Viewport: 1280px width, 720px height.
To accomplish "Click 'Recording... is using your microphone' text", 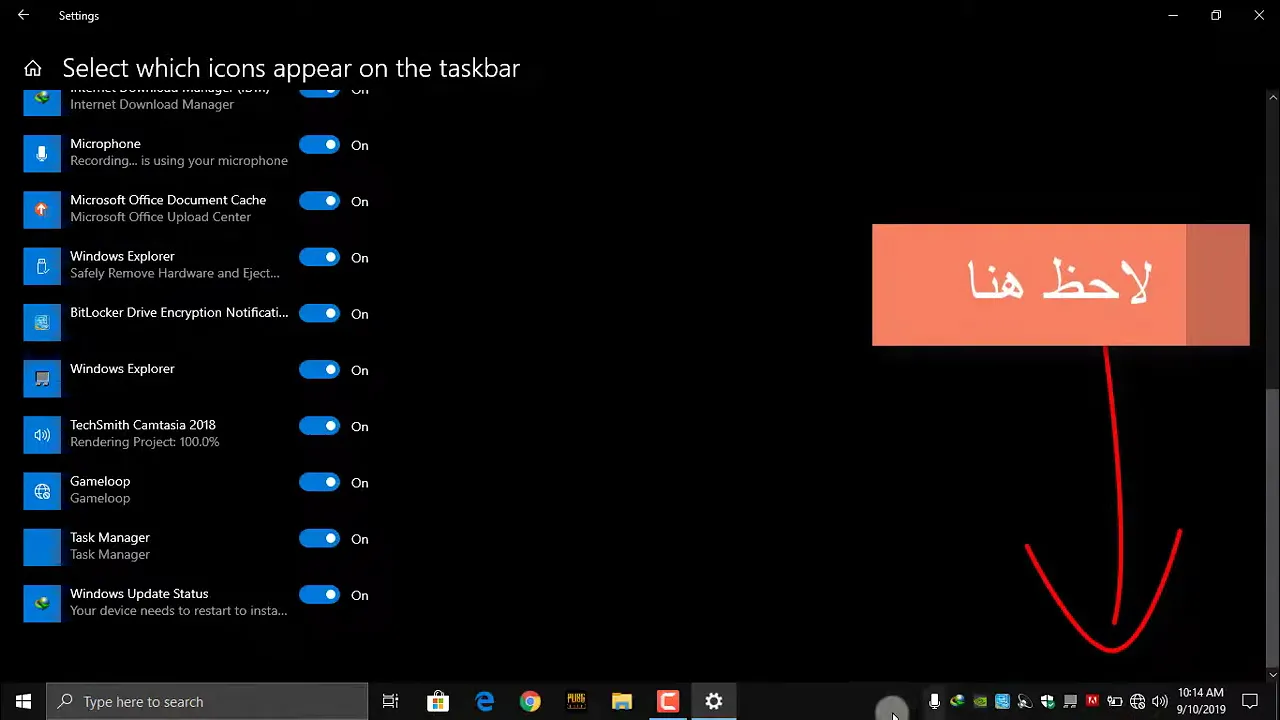I will (179, 161).
